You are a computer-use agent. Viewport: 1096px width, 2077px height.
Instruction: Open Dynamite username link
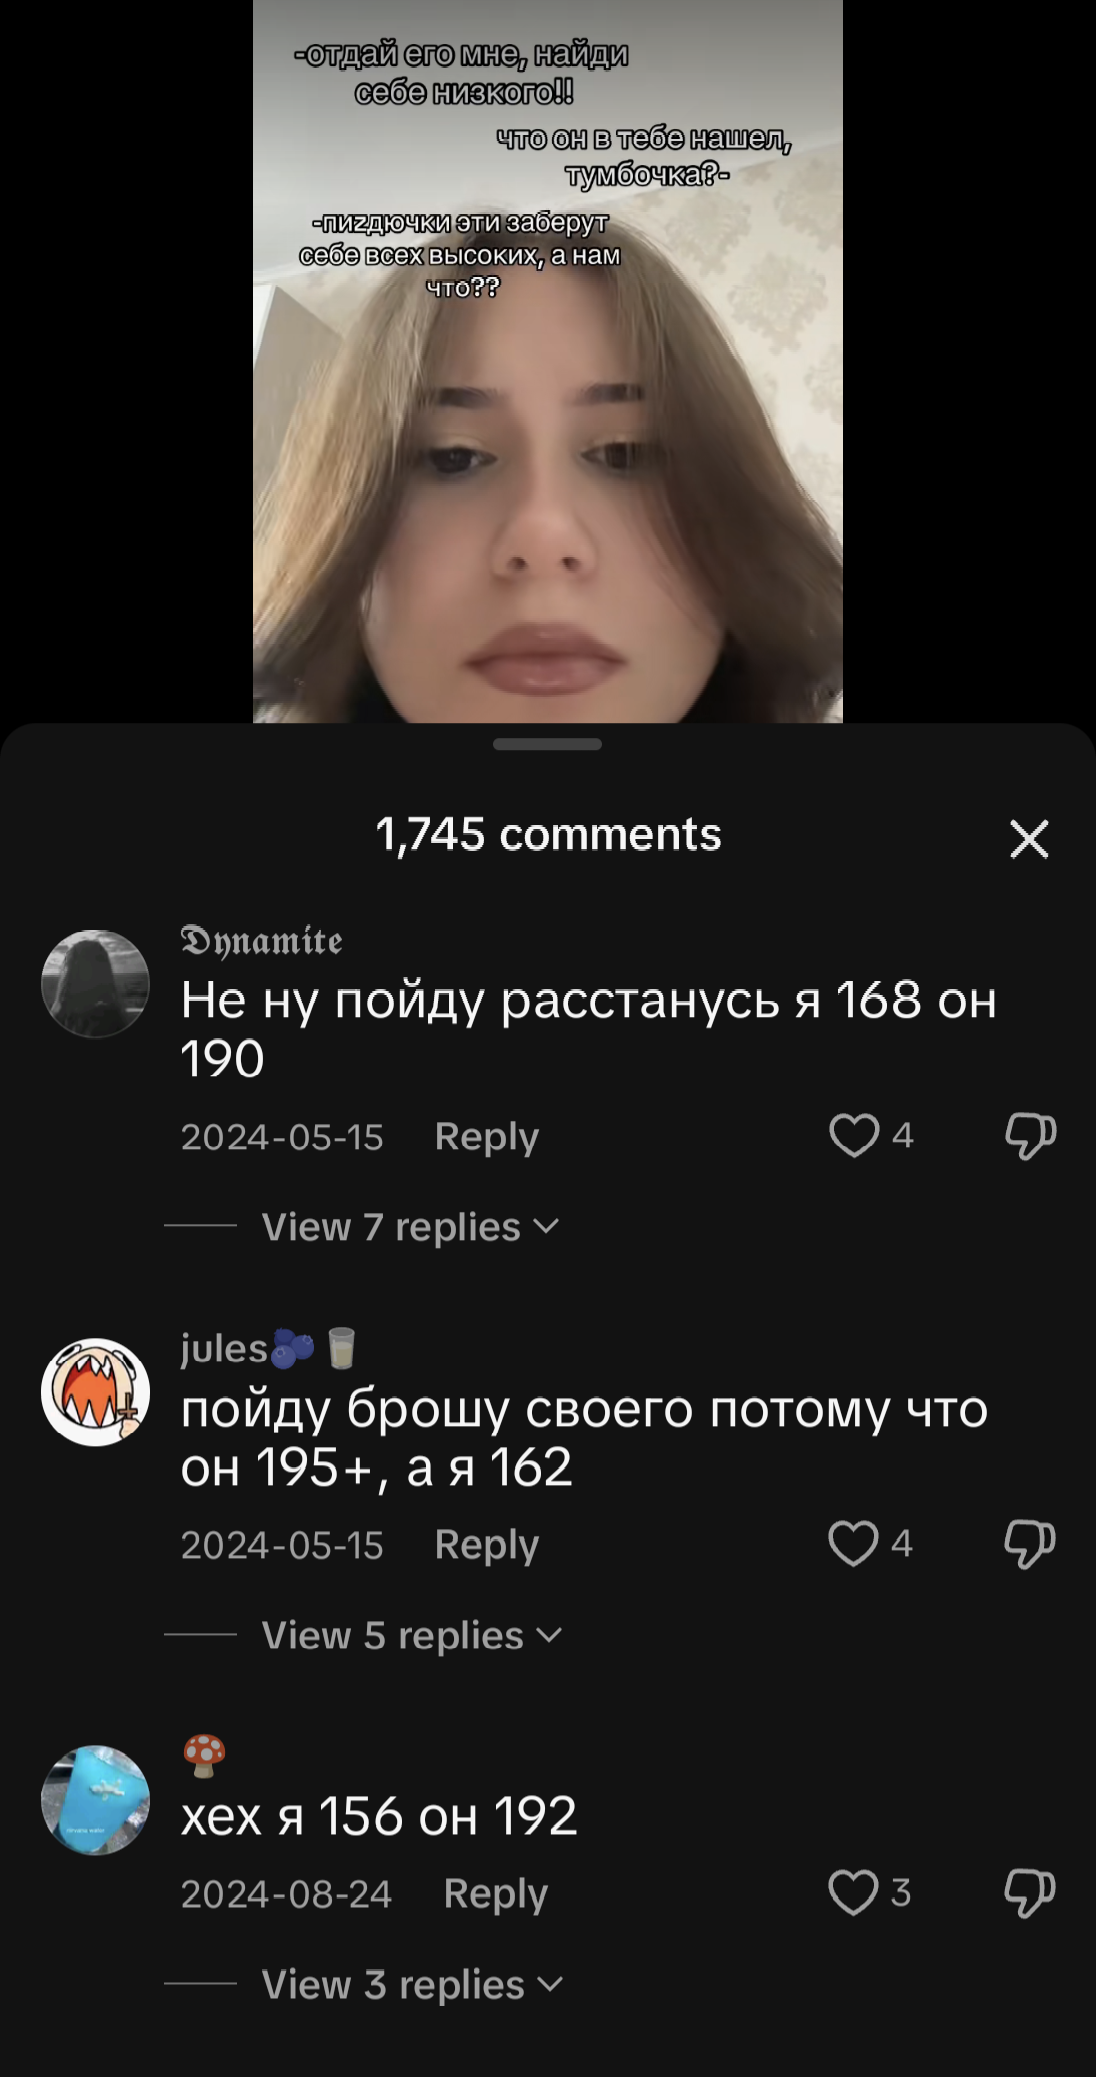pos(262,941)
